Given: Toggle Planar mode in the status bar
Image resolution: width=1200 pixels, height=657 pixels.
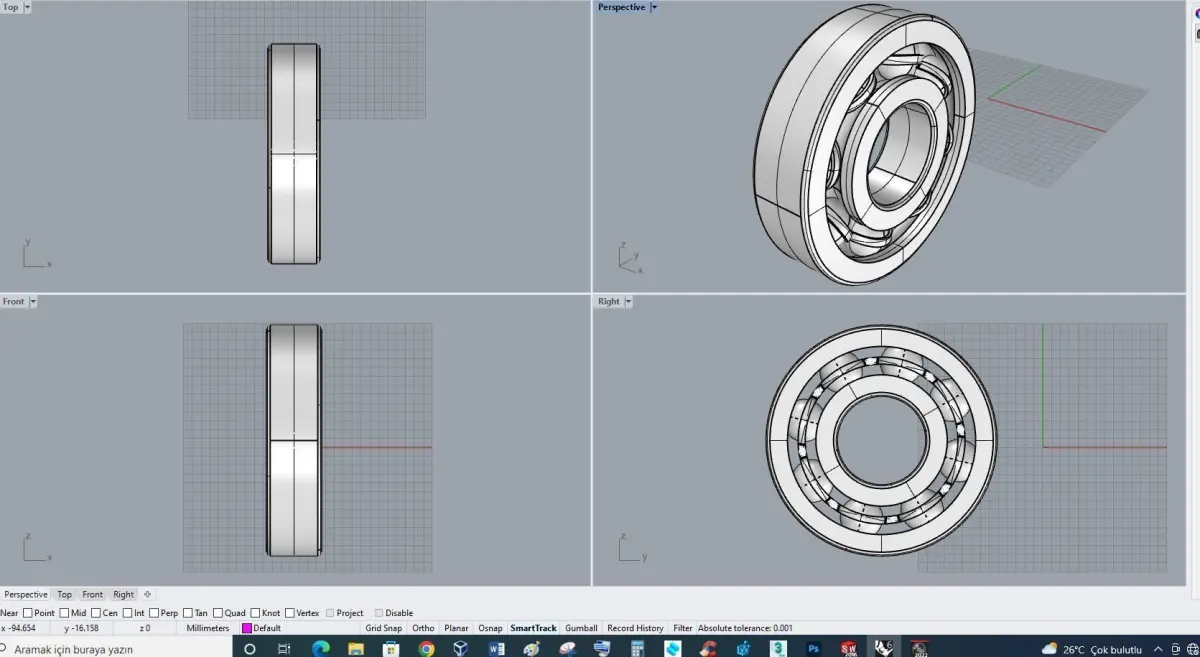Looking at the screenshot, I should coord(456,628).
